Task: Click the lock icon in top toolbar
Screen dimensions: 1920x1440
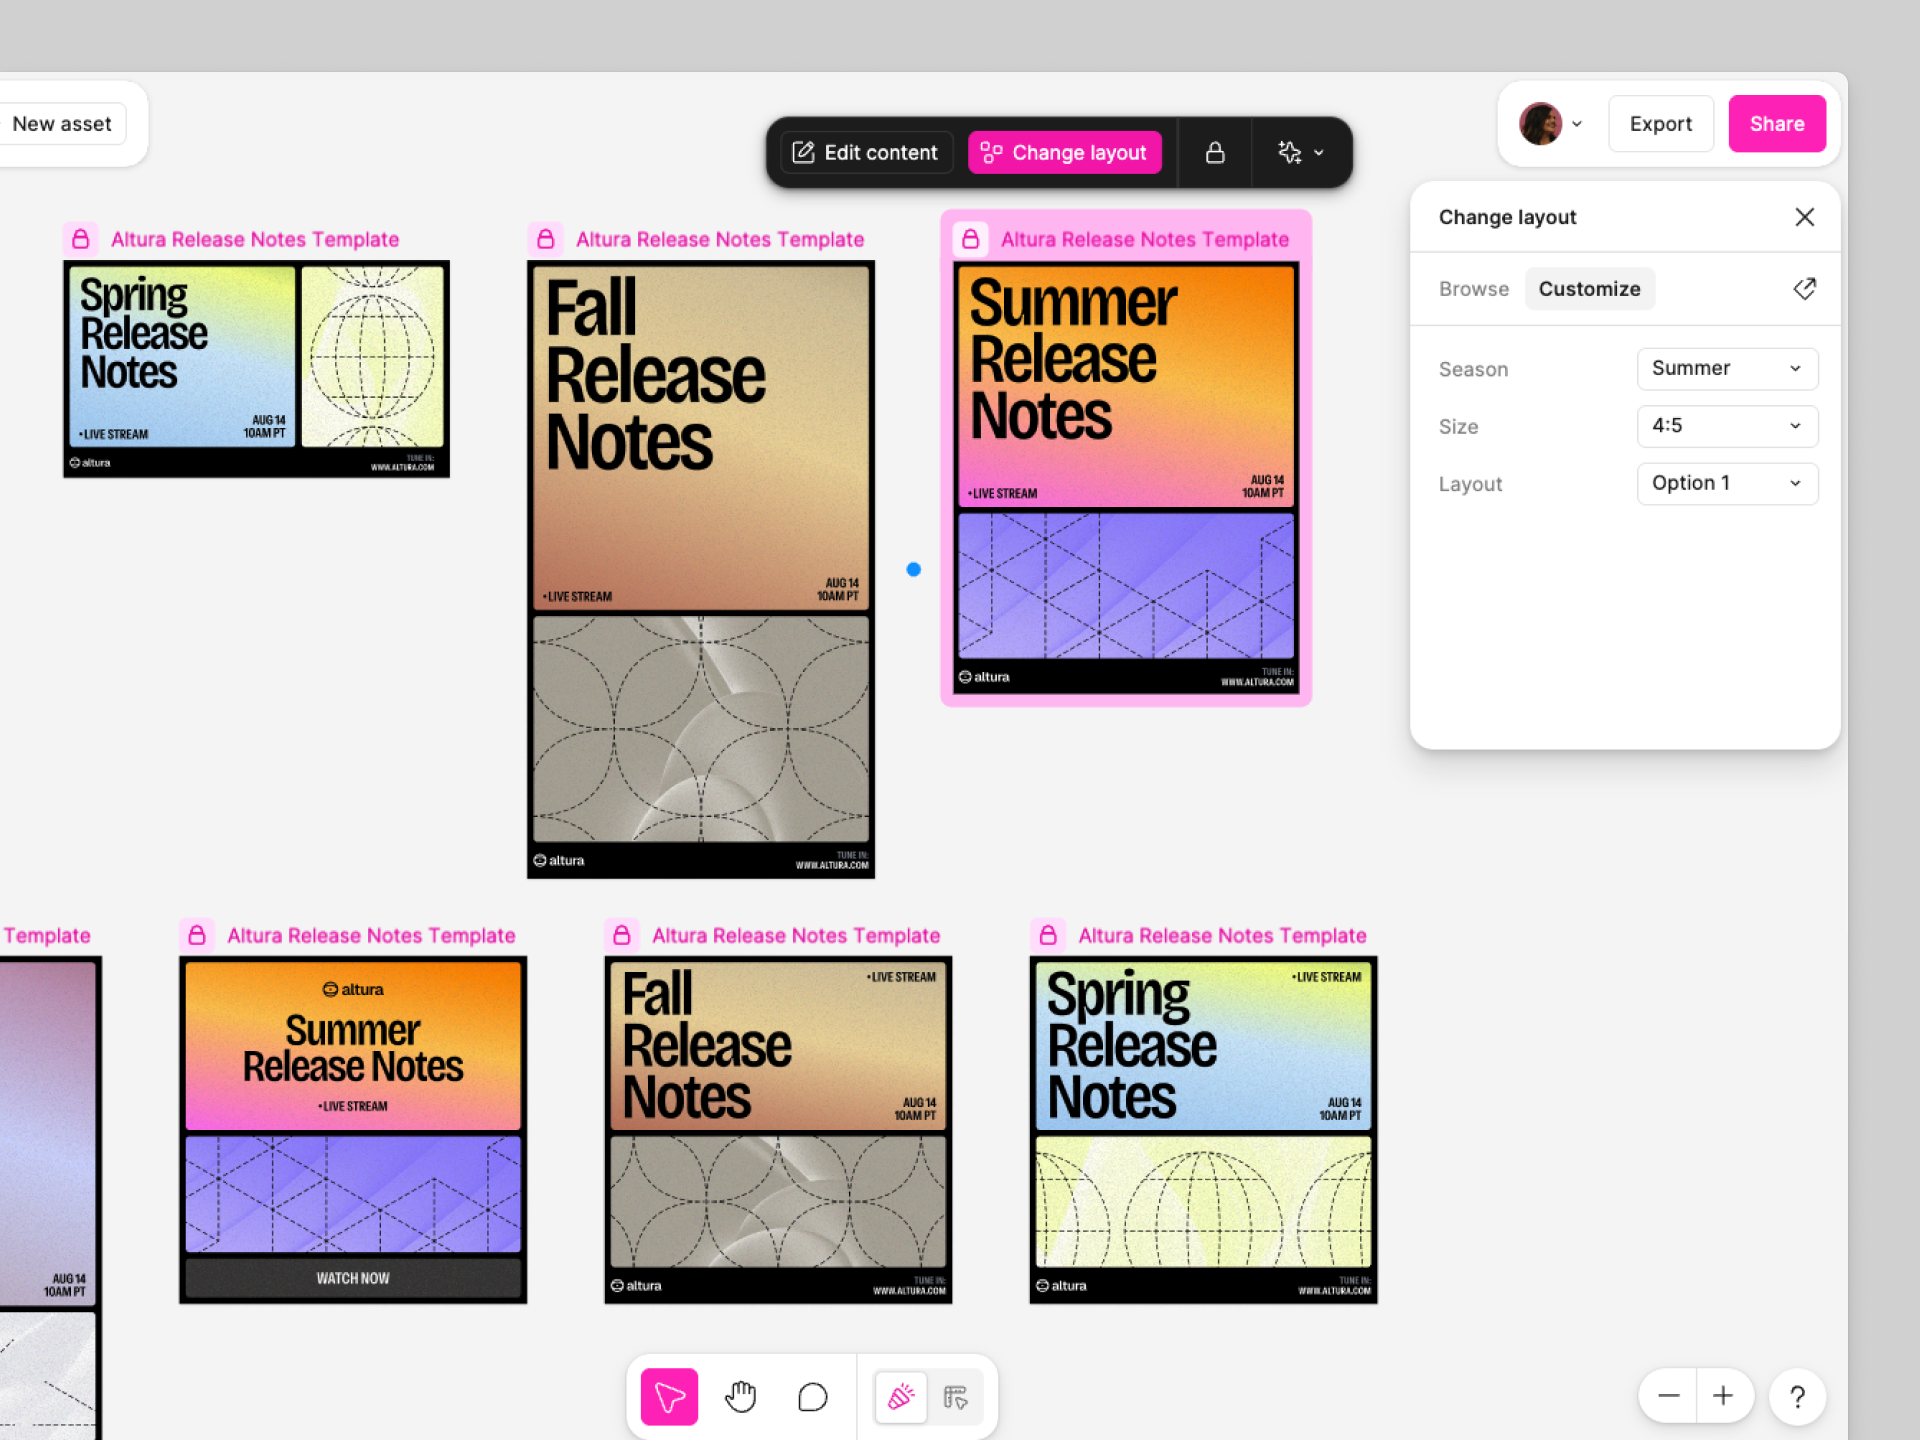Action: 1215,152
